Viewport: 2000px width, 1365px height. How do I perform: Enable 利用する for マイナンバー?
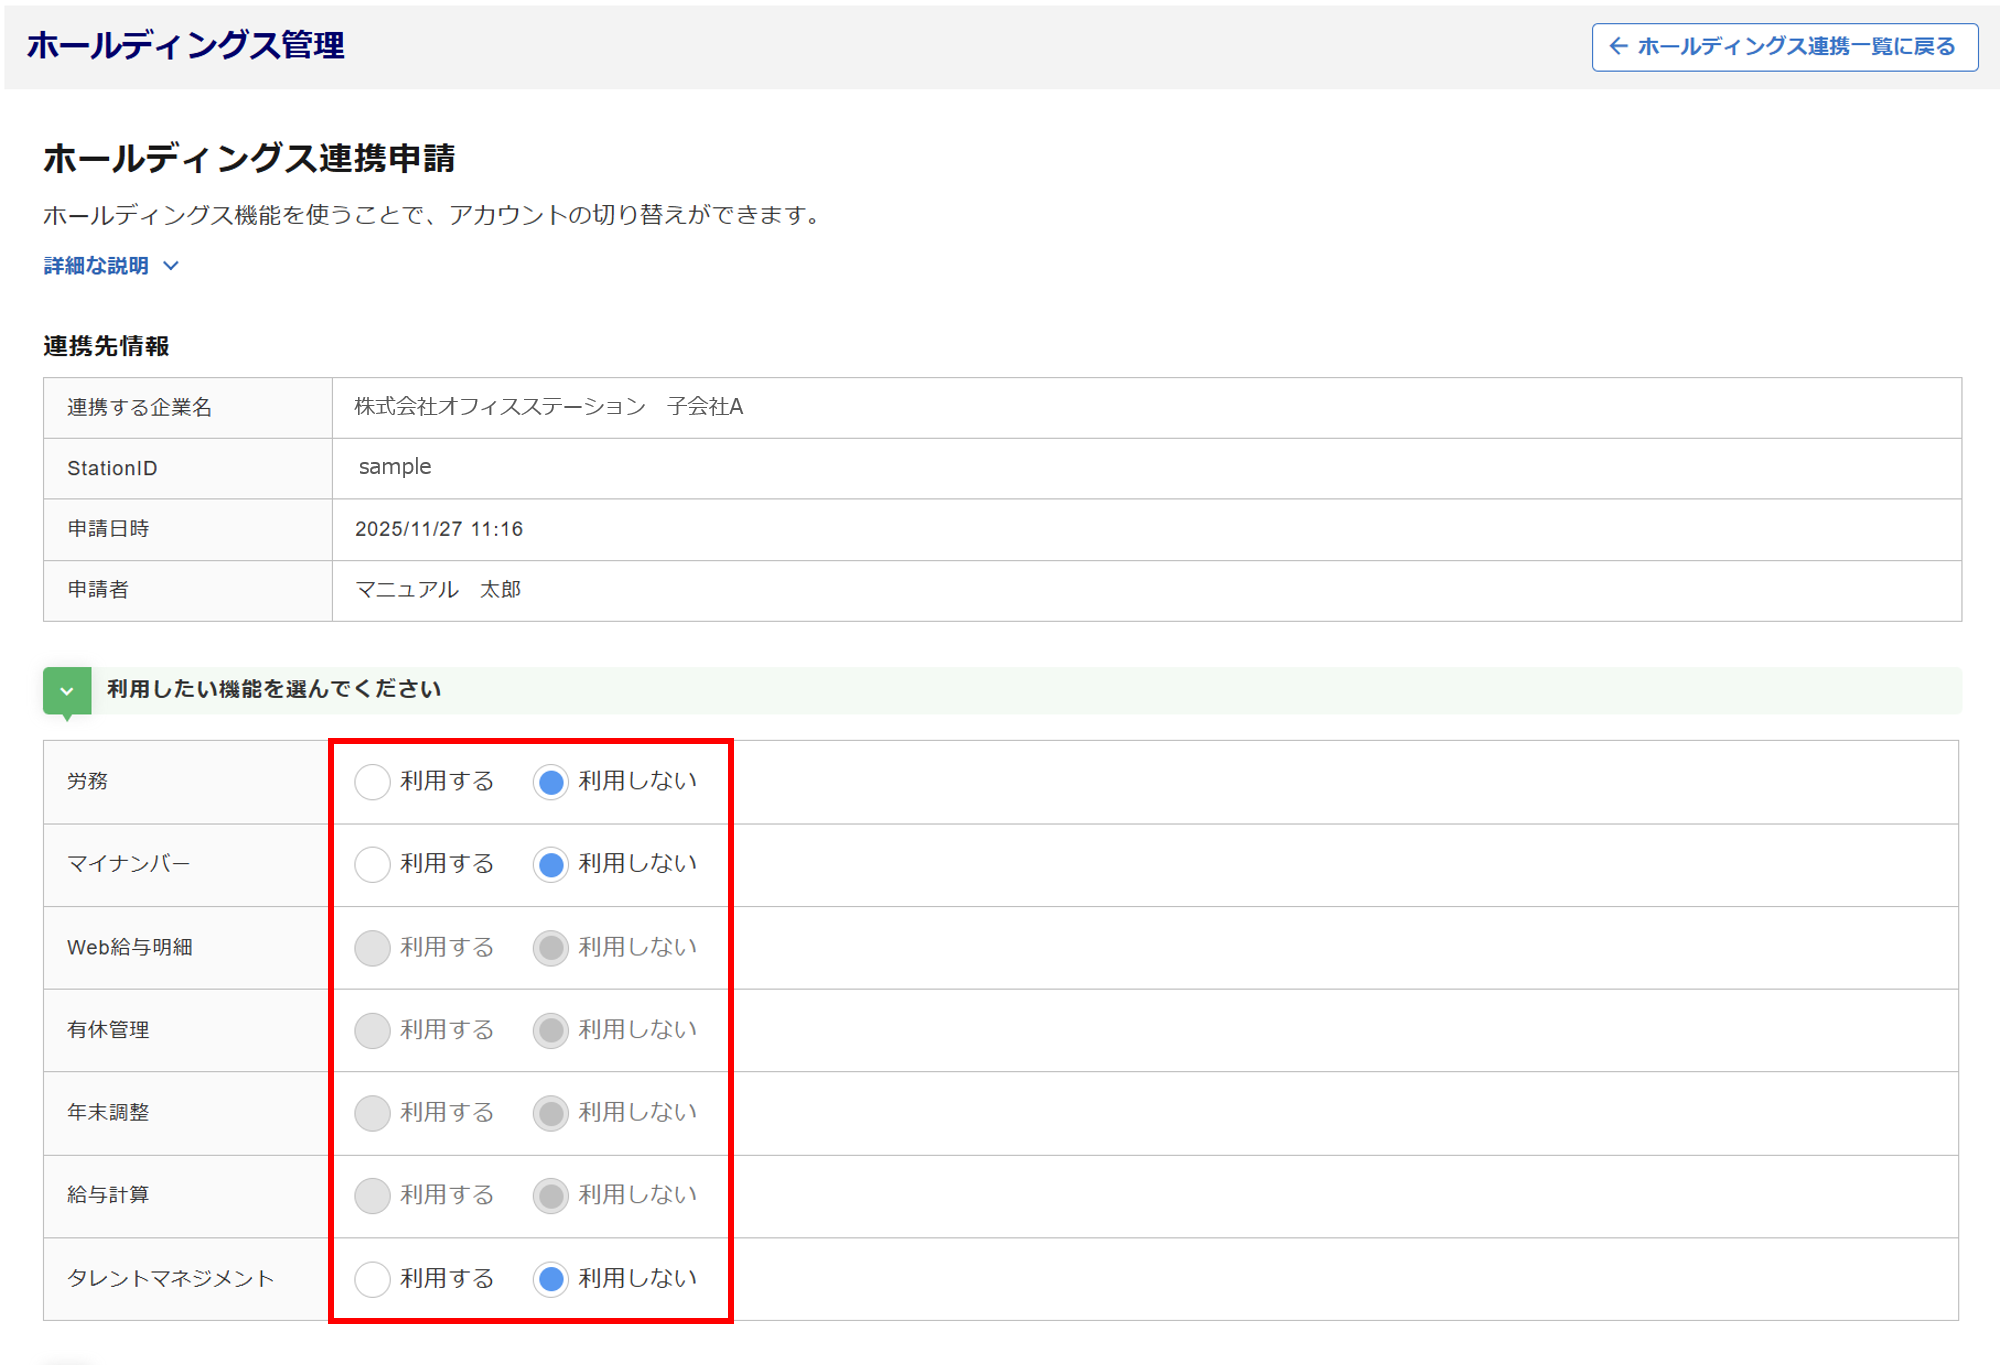(x=372, y=864)
